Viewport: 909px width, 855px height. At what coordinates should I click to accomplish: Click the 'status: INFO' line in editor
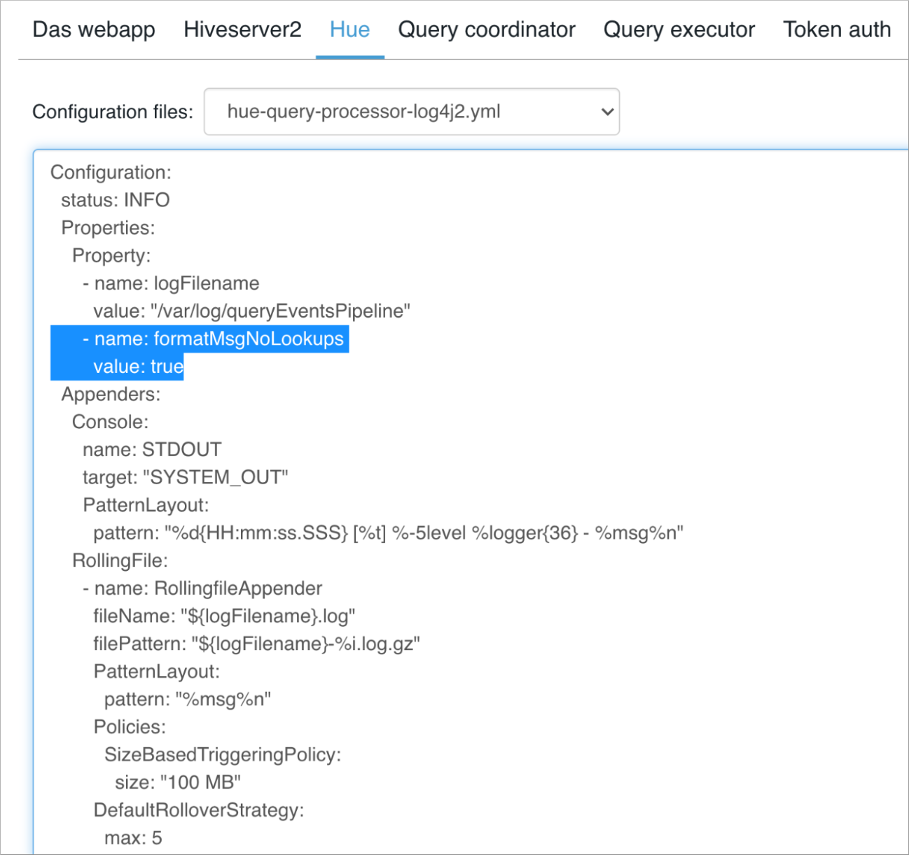point(115,200)
